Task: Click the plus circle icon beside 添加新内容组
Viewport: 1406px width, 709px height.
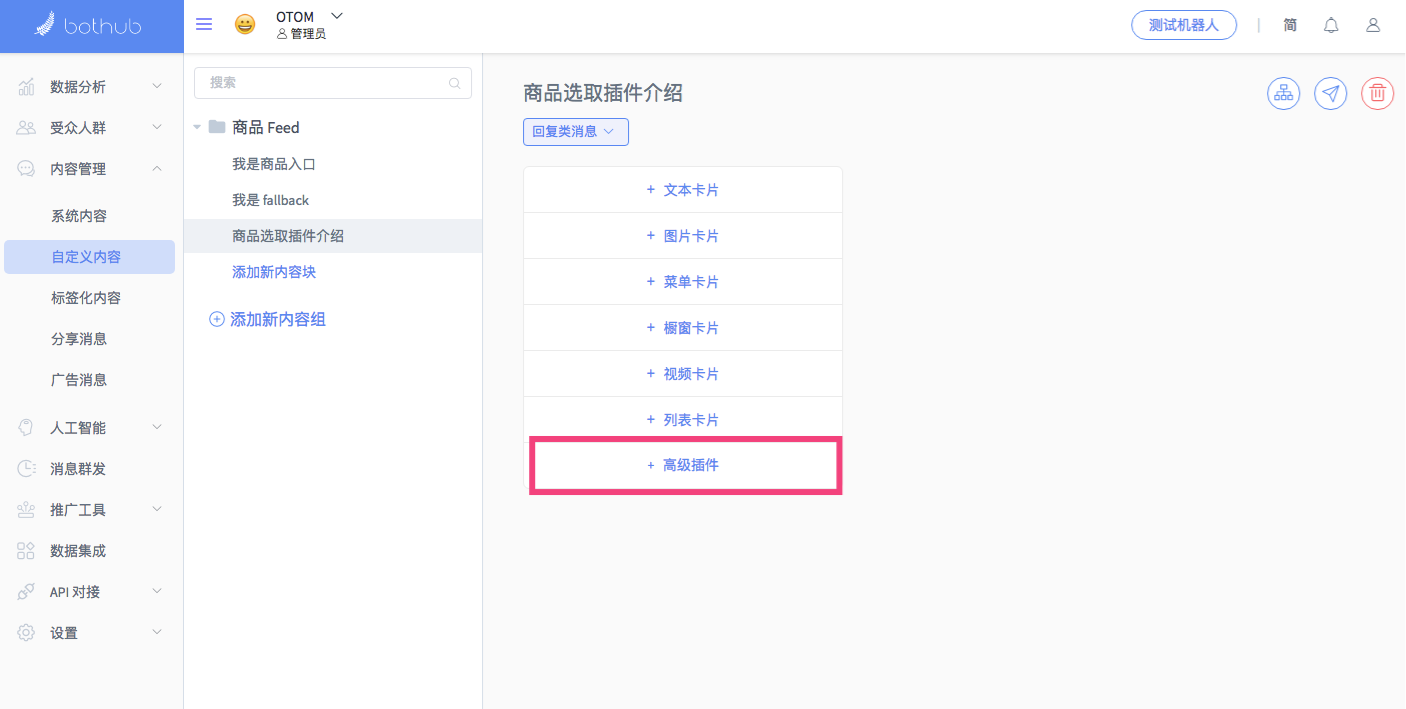Action: [217, 320]
